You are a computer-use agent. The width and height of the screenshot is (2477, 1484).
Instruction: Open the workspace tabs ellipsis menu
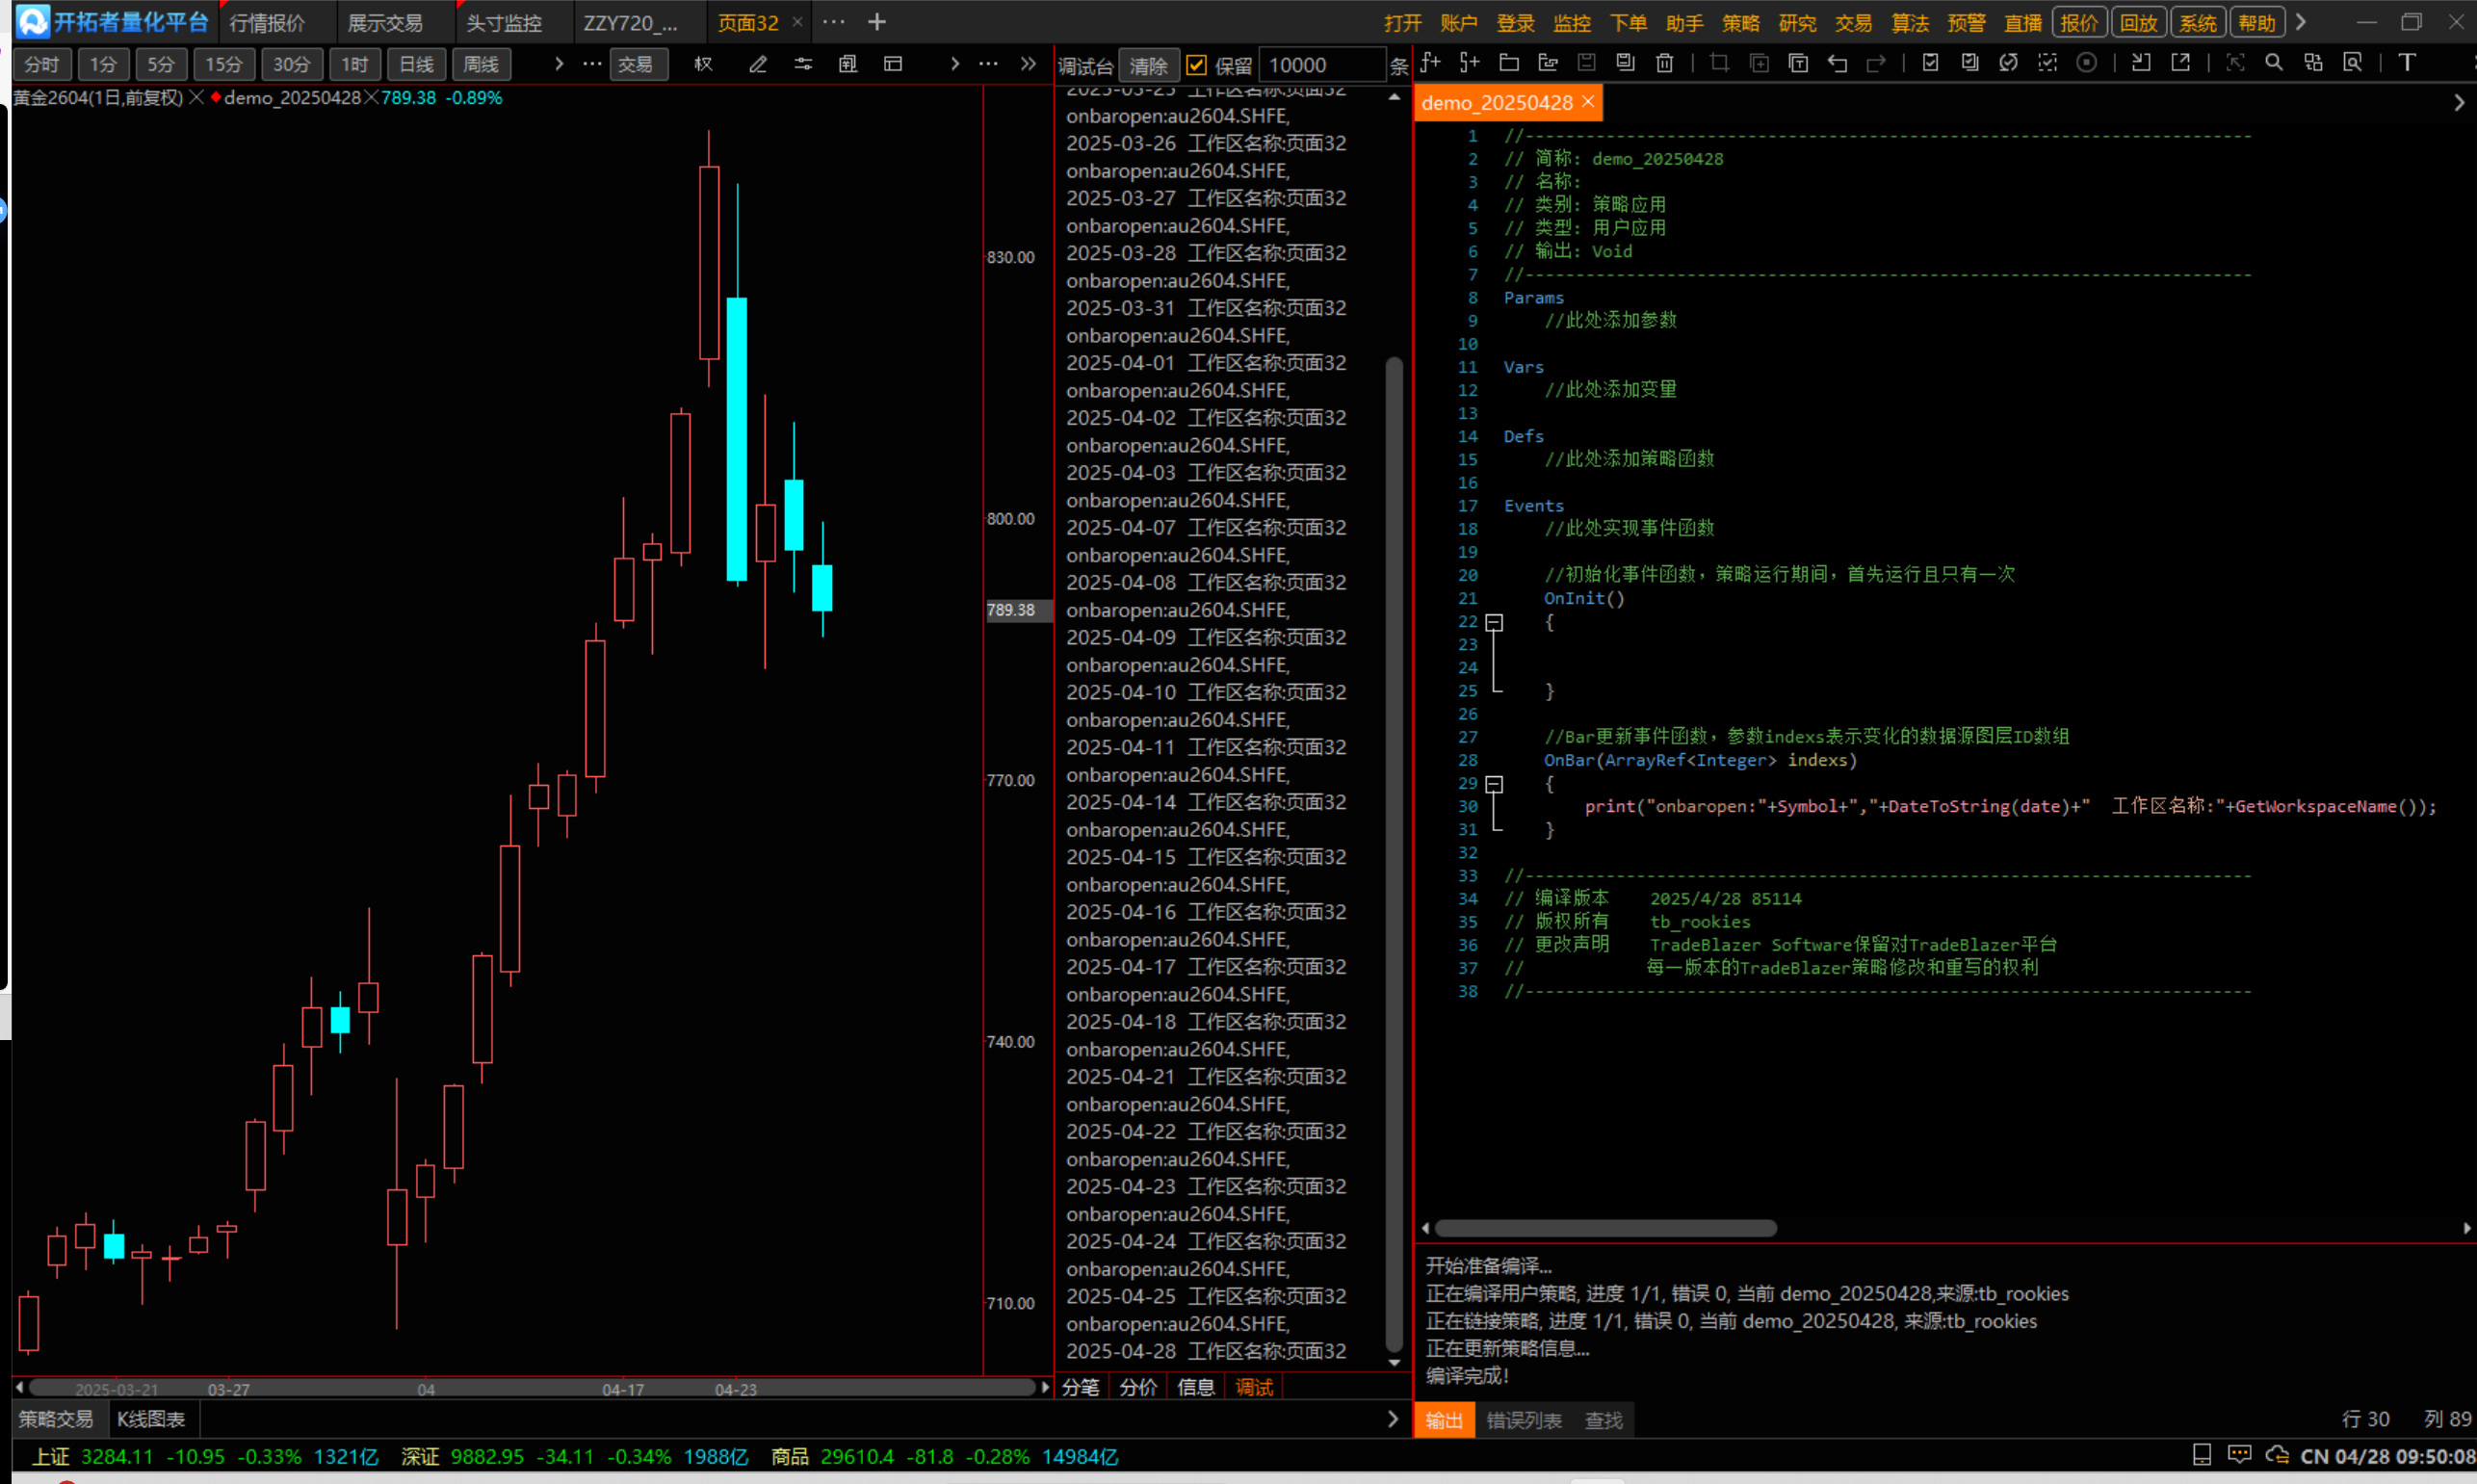click(834, 22)
